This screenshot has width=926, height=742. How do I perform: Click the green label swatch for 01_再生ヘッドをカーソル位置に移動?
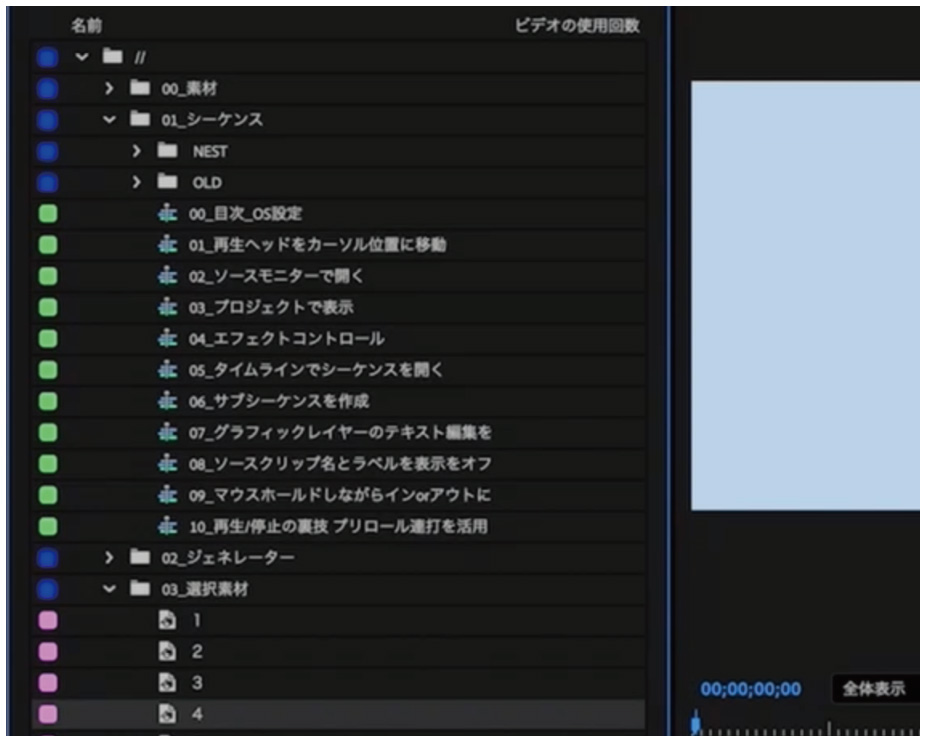pyautogui.click(x=46, y=245)
